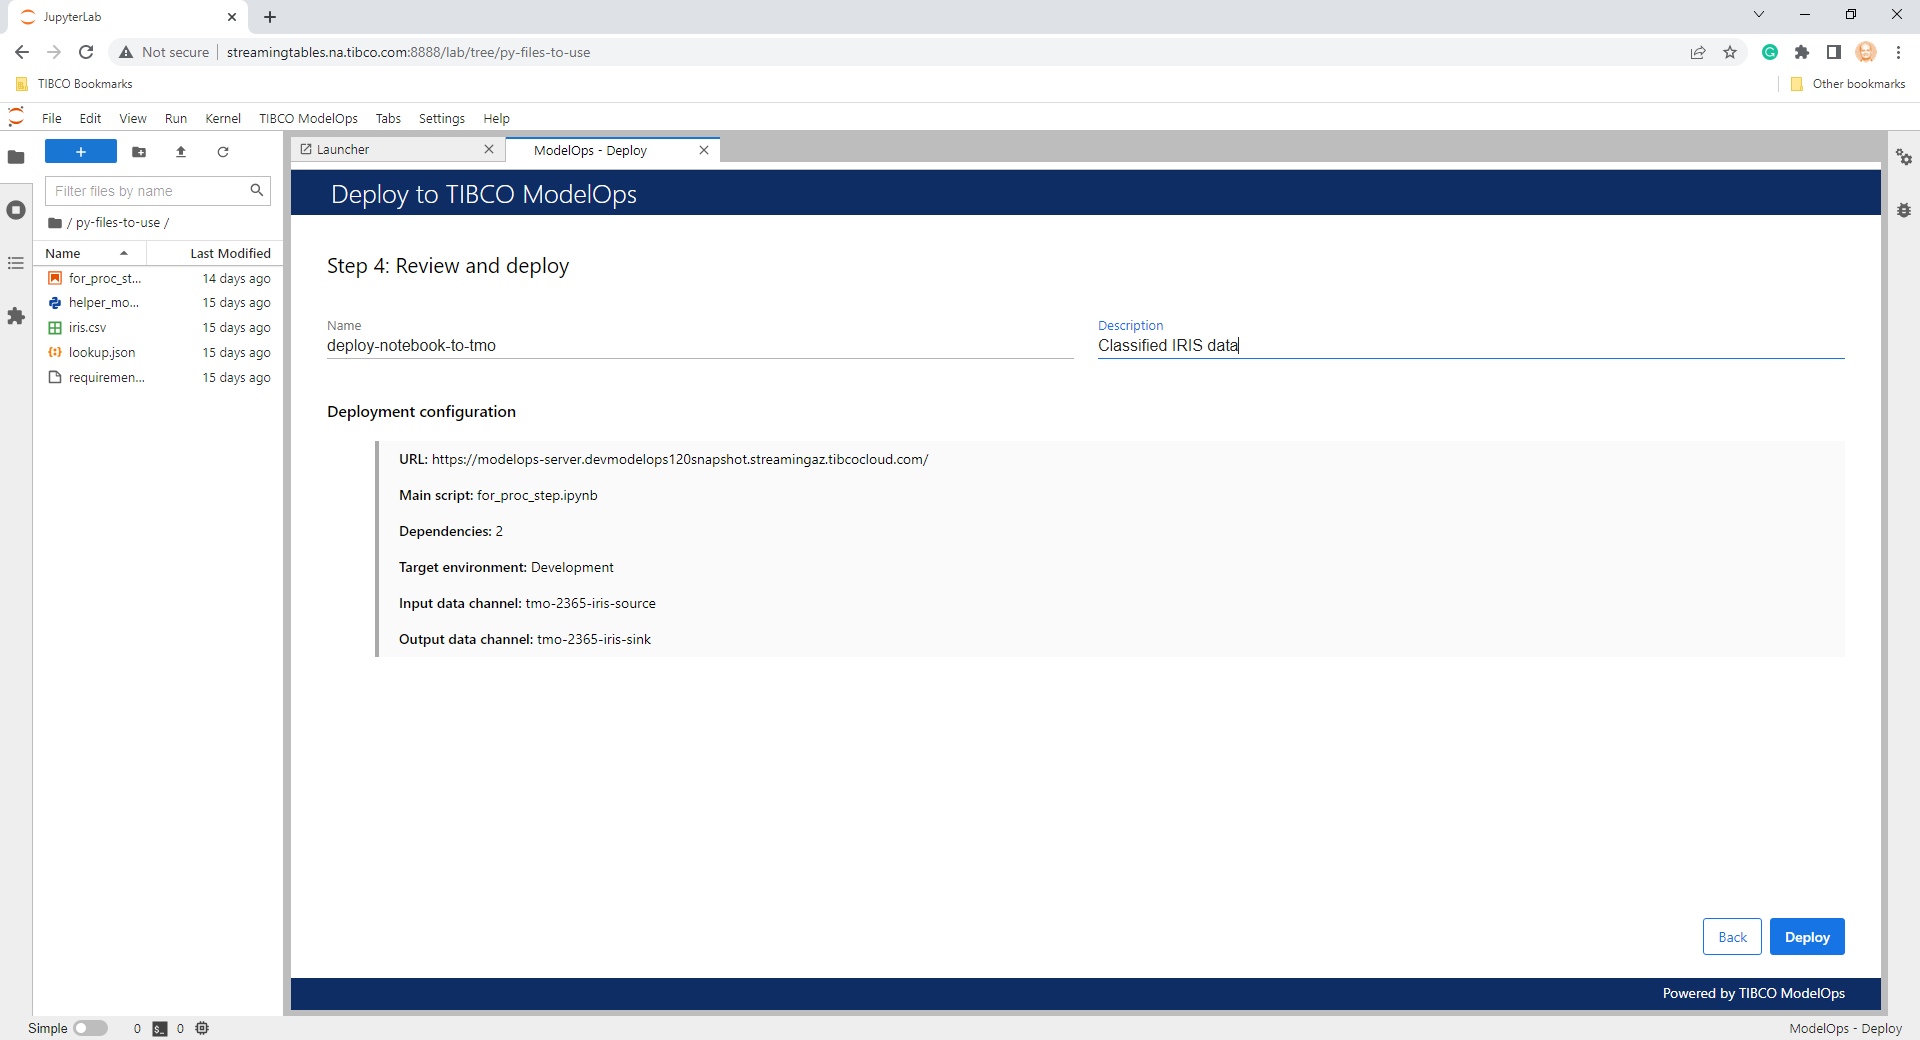
Task: Open the Help menu
Action: tap(496, 118)
